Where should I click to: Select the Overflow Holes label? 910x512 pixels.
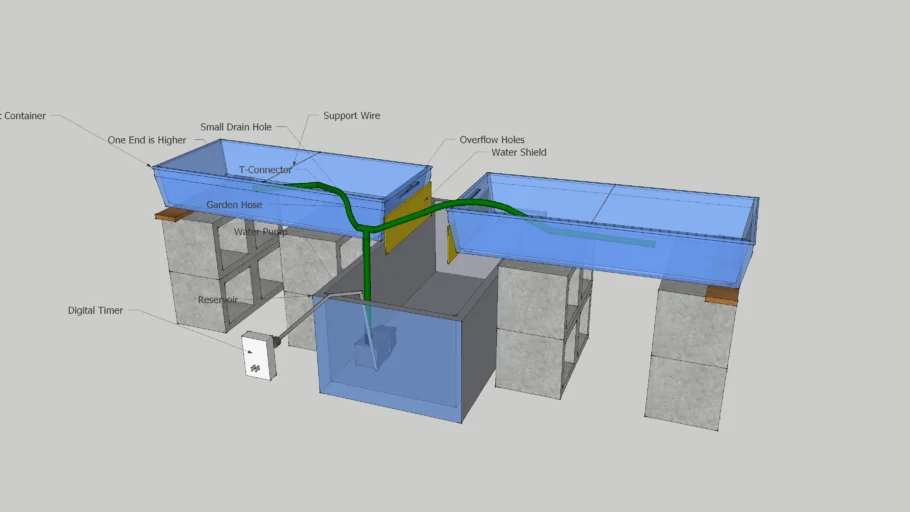pyautogui.click(x=491, y=140)
